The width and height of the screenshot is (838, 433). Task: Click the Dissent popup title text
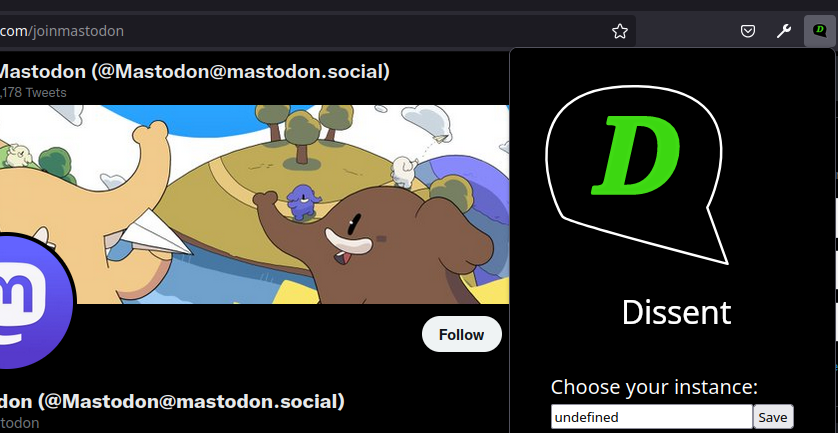pyautogui.click(x=676, y=313)
